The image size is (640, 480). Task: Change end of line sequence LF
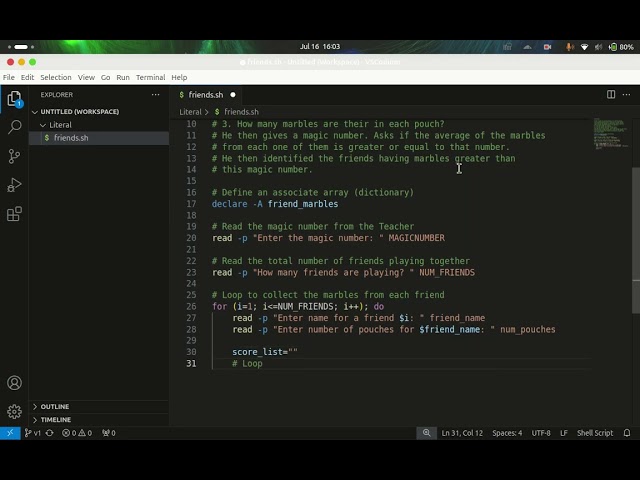[564, 433]
